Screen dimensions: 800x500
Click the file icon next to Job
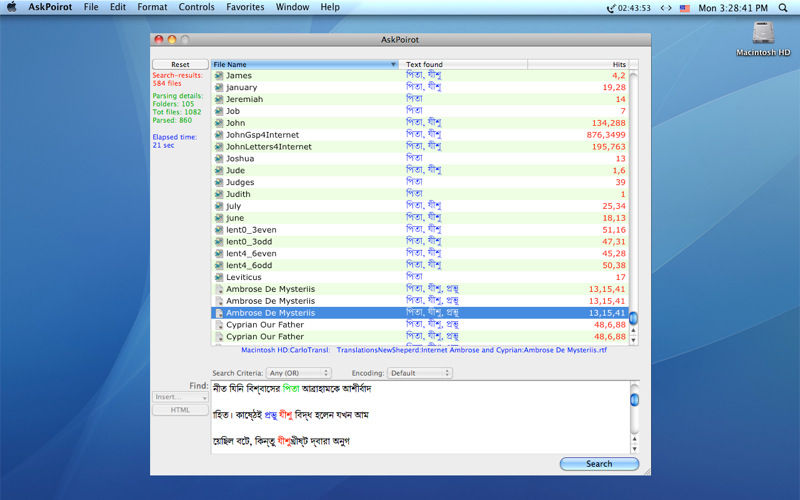pyautogui.click(x=219, y=111)
